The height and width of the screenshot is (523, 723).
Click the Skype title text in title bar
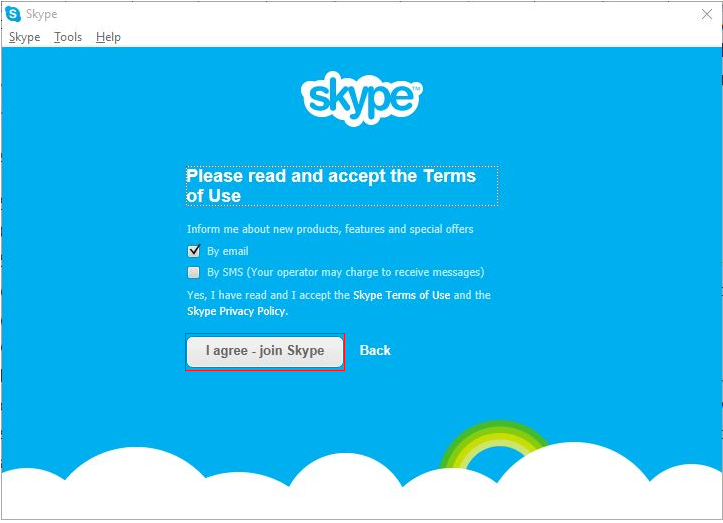click(41, 14)
